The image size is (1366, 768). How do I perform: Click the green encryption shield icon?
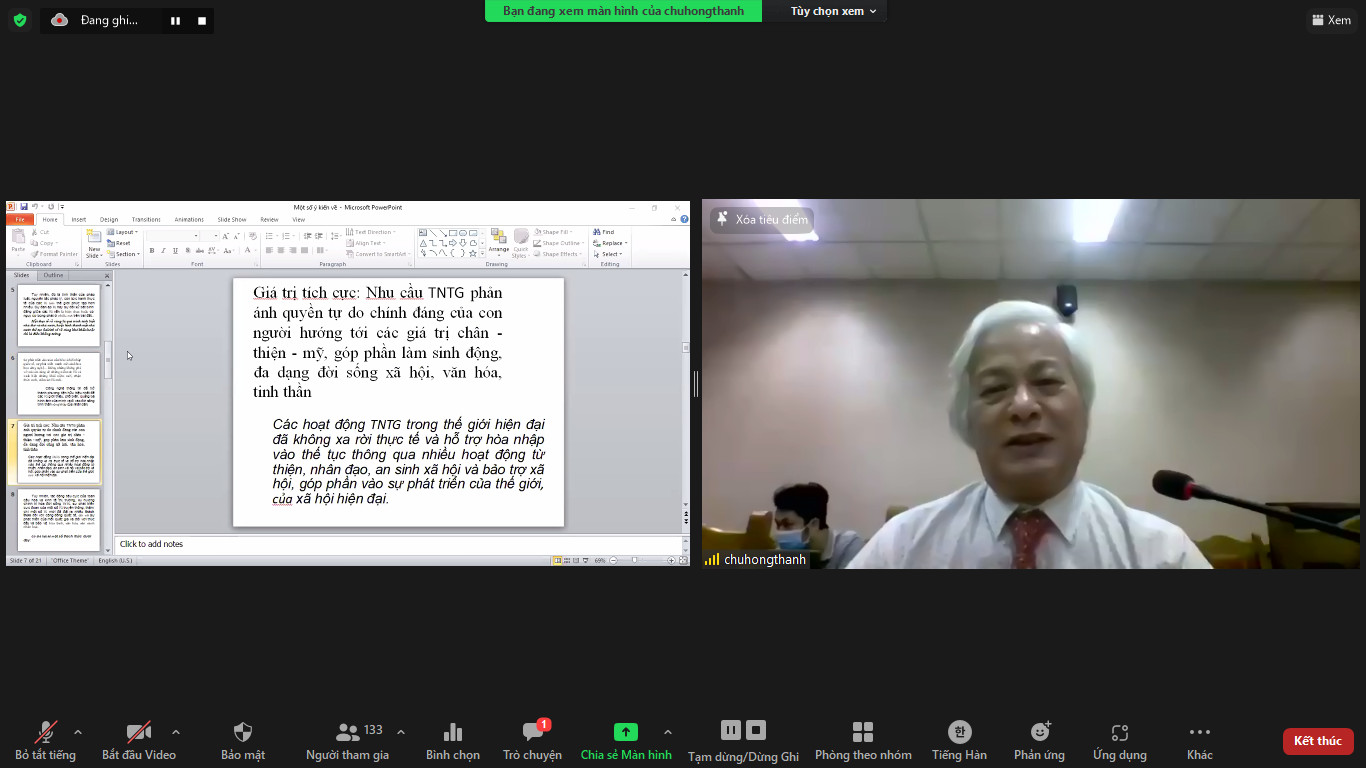pyautogui.click(x=20, y=20)
